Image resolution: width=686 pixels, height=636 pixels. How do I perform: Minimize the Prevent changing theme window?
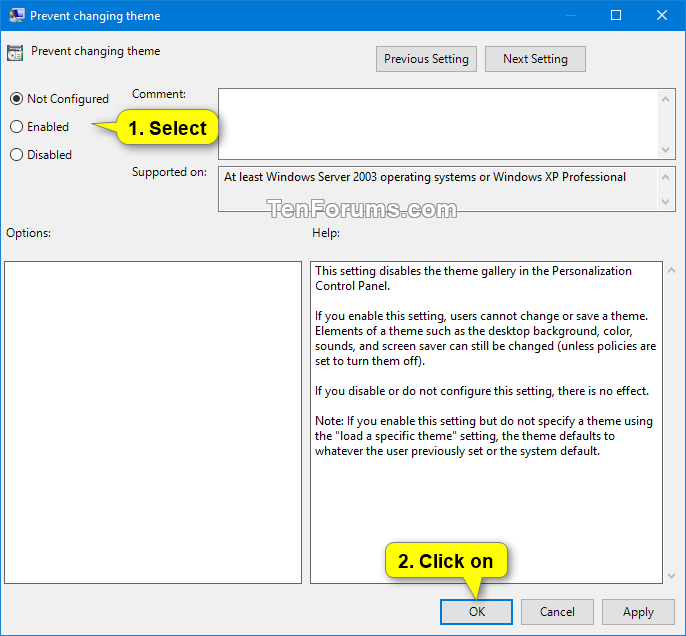tap(570, 15)
